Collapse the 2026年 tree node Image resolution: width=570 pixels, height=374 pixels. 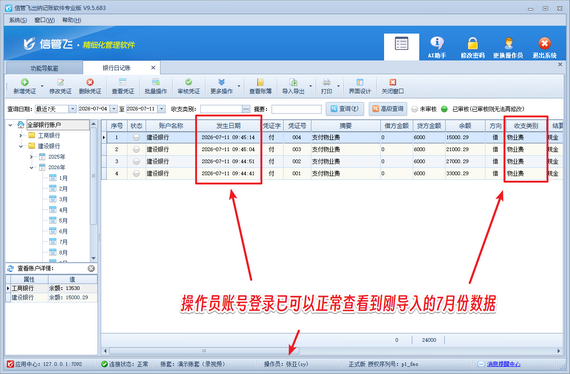tap(31, 168)
